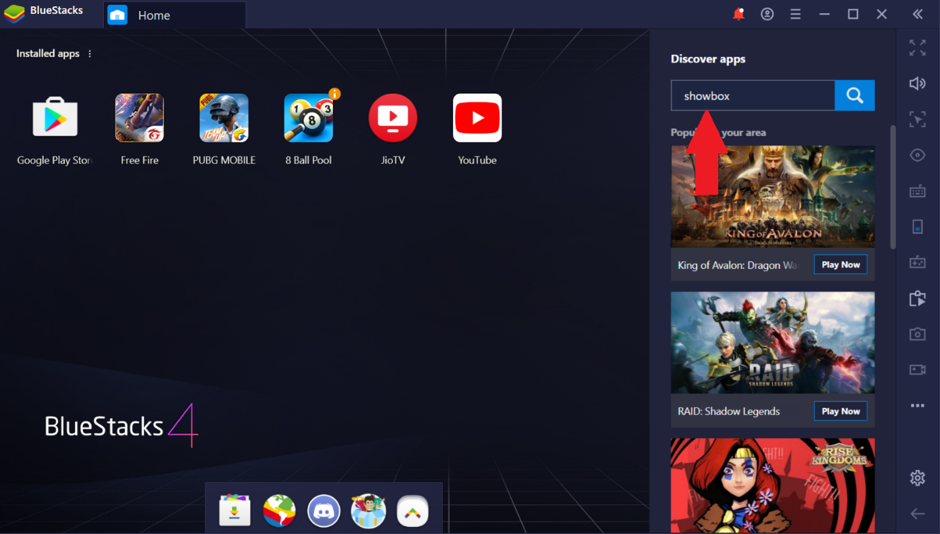Click the showbox search input field
The width and height of the screenshot is (940, 534).
tap(752, 96)
